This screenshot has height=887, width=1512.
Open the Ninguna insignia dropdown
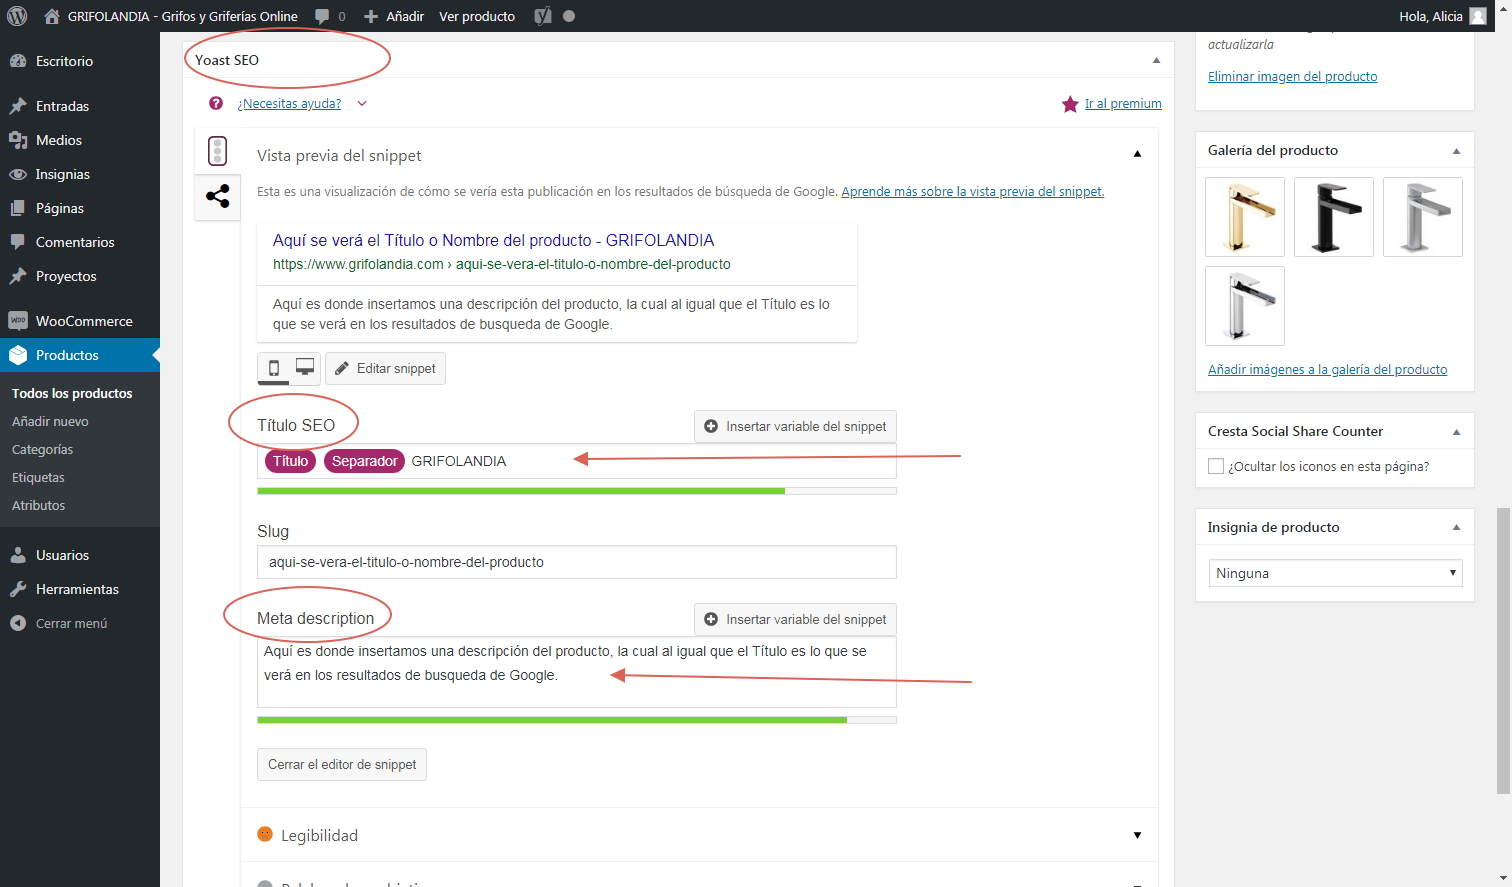tap(1336, 573)
